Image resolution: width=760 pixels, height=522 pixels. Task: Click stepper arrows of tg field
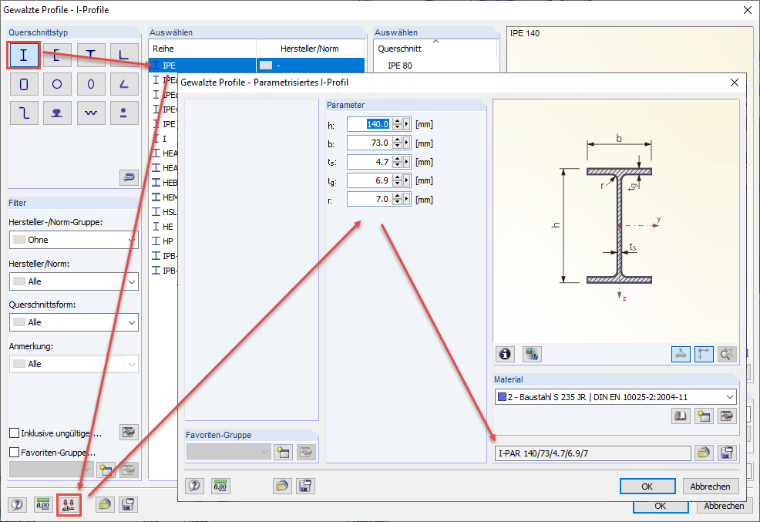pyautogui.click(x=397, y=181)
